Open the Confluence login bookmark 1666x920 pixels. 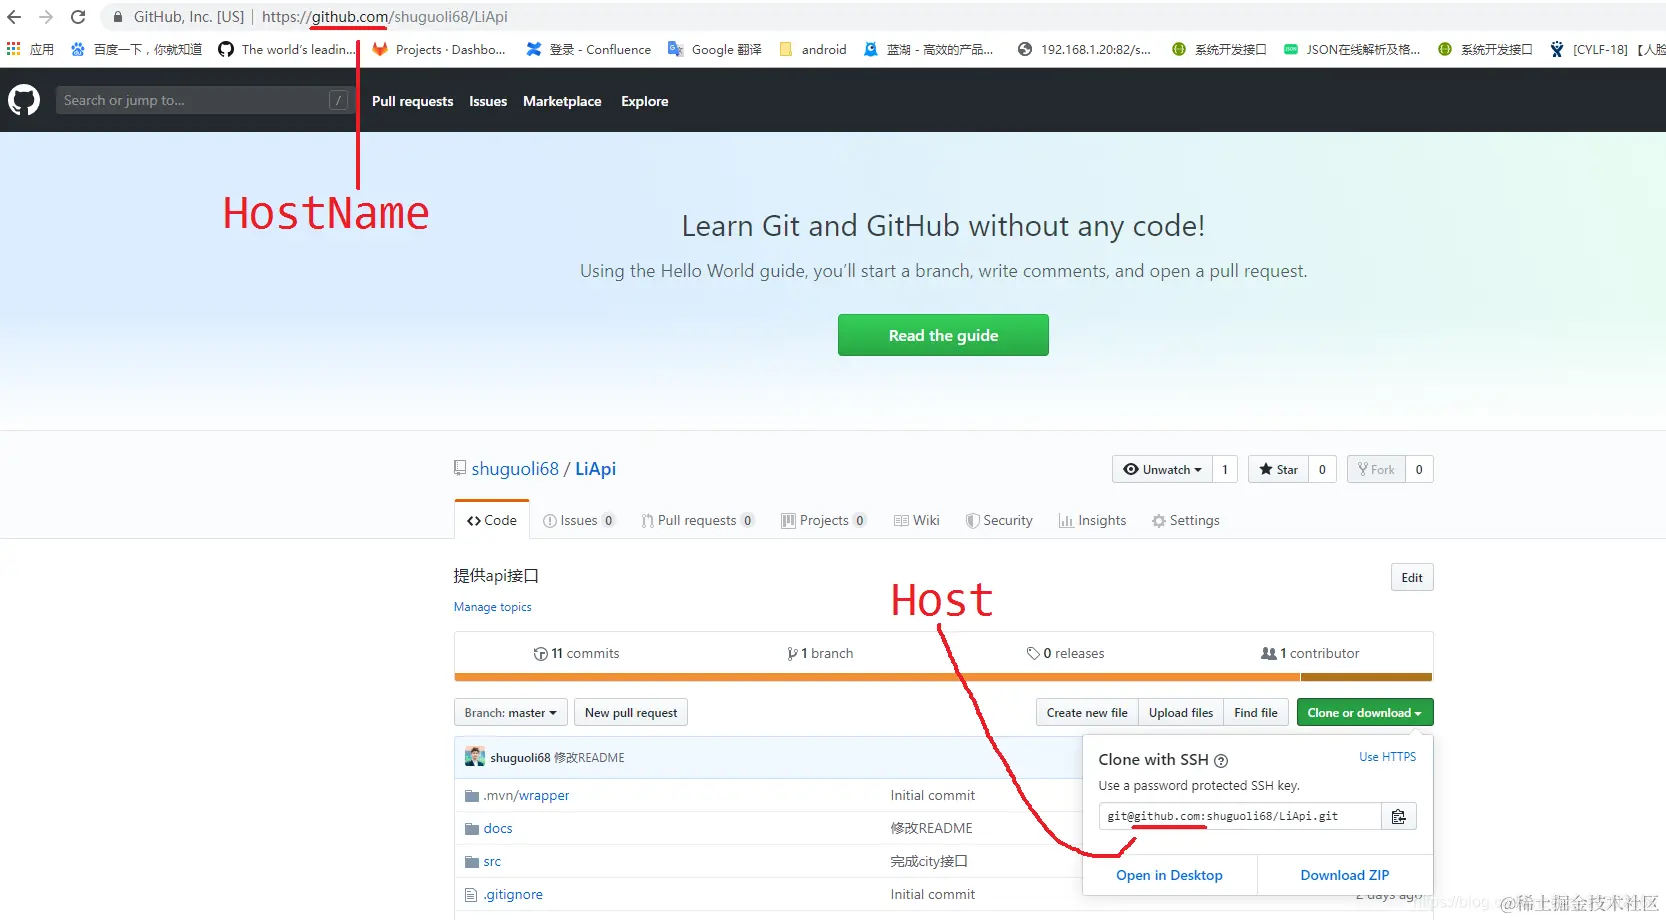(x=588, y=49)
